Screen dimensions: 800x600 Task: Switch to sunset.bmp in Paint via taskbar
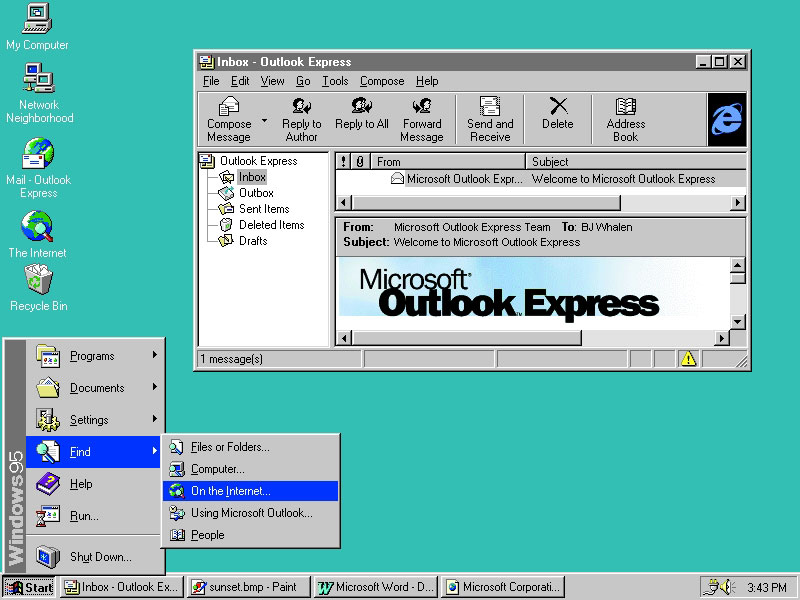pyautogui.click(x=248, y=587)
